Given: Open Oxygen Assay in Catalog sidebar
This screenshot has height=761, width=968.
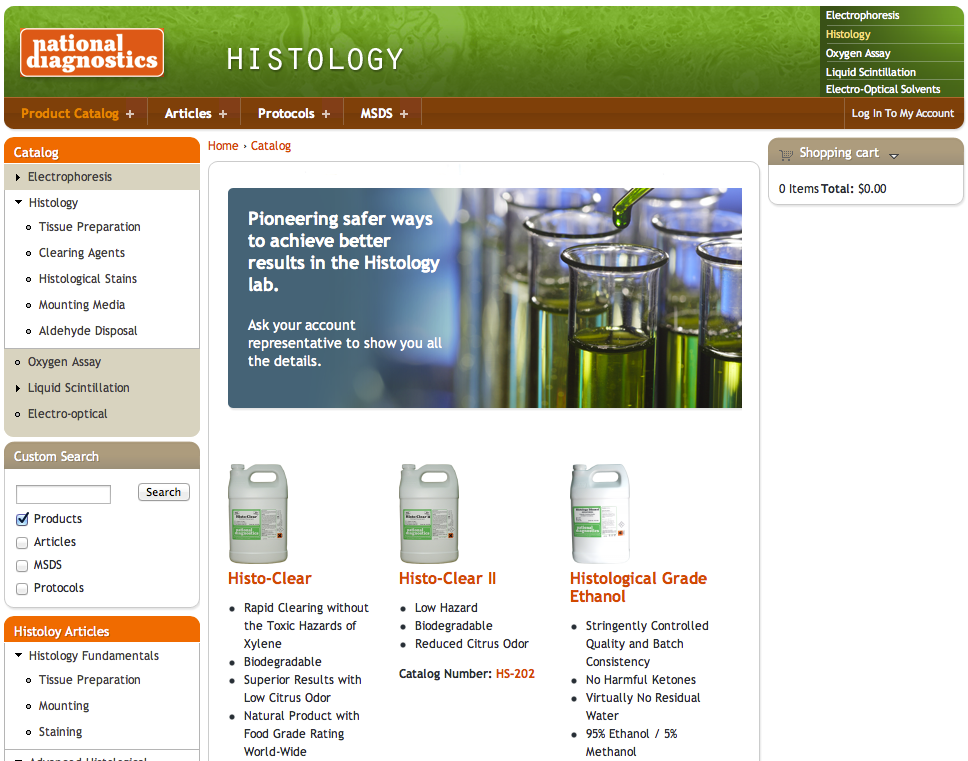Looking at the screenshot, I should pyautogui.click(x=64, y=362).
